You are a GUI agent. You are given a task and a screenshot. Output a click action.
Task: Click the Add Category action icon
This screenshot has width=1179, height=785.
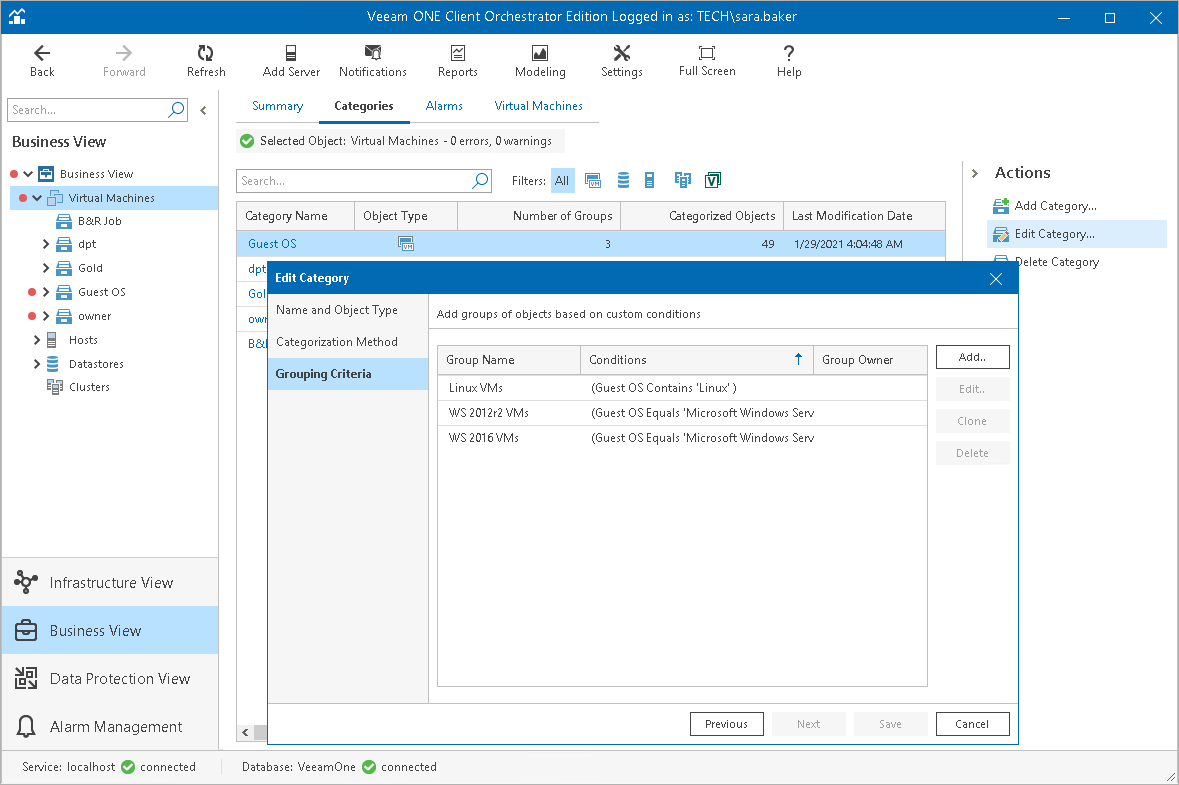click(1001, 206)
